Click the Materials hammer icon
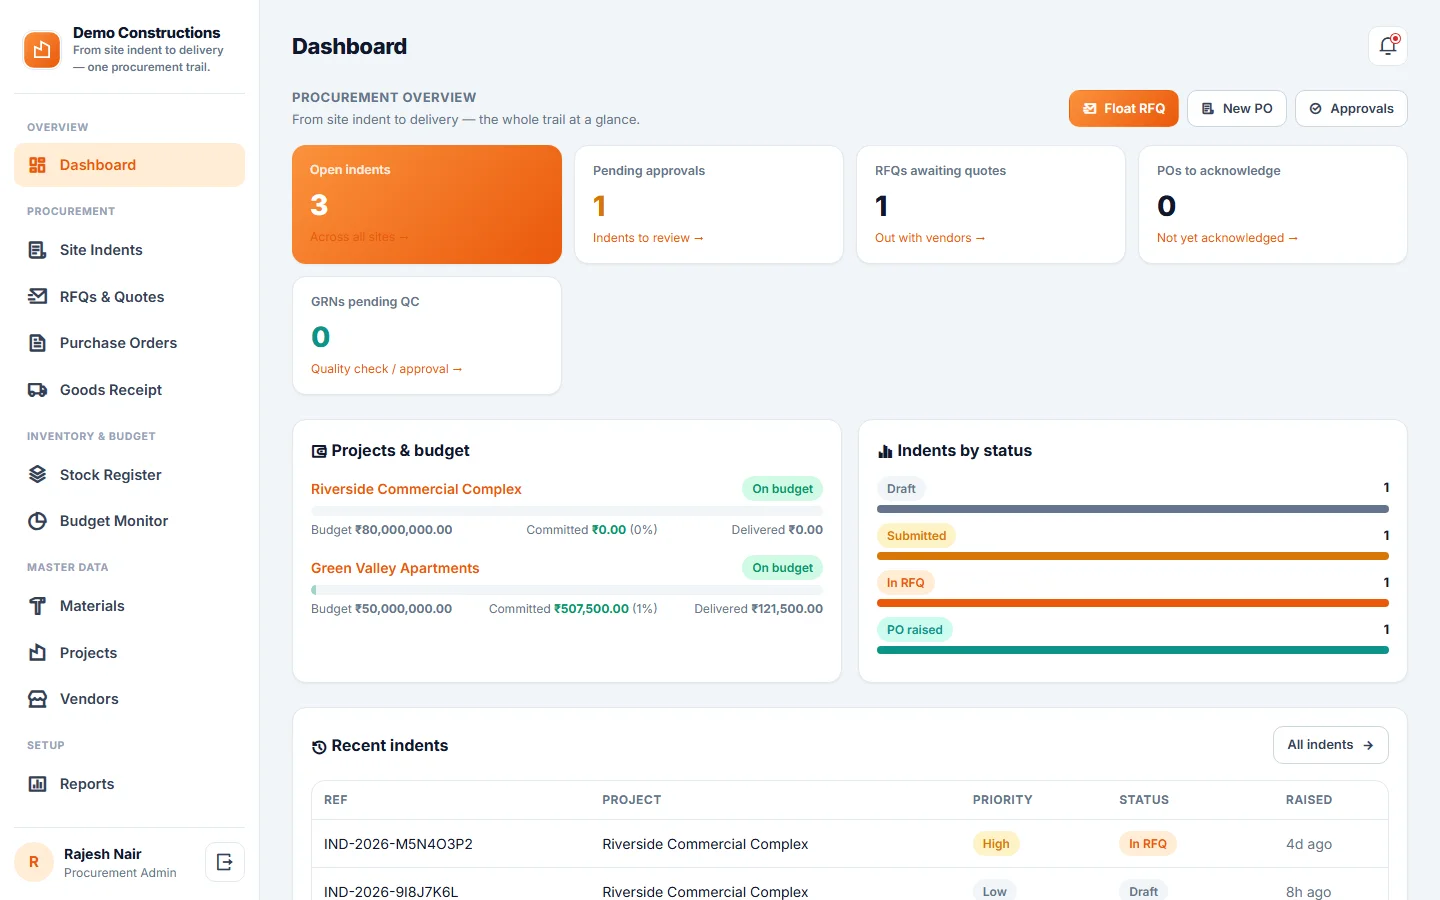The height and width of the screenshot is (900, 1440). pos(37,606)
